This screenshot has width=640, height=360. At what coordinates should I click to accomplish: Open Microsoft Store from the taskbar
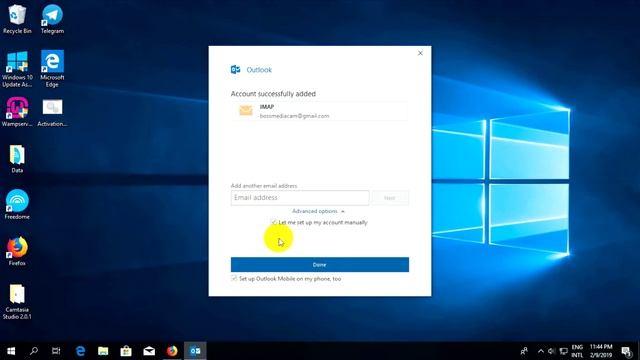point(126,351)
